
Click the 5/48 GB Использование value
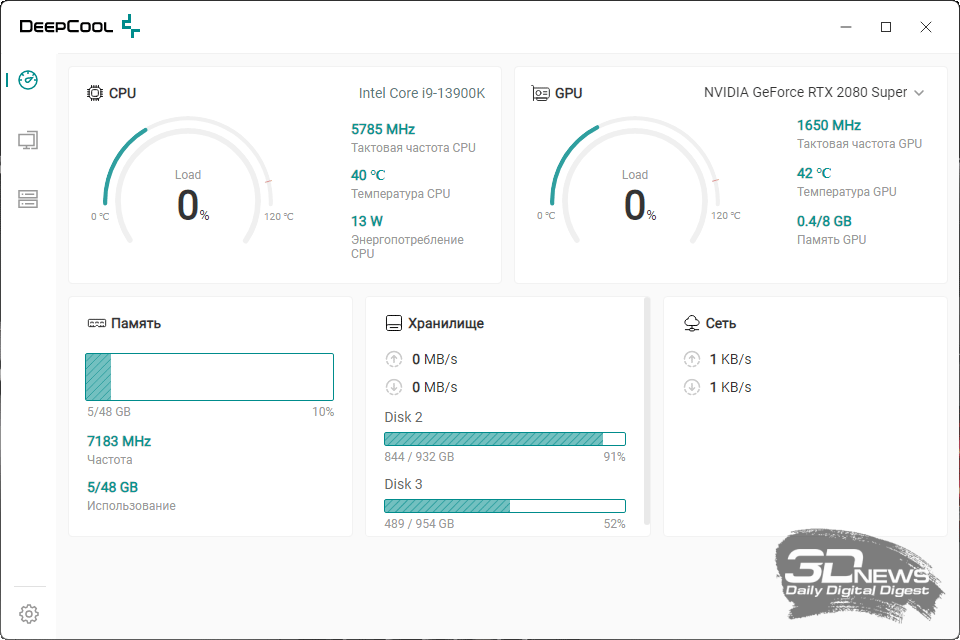coord(113,487)
